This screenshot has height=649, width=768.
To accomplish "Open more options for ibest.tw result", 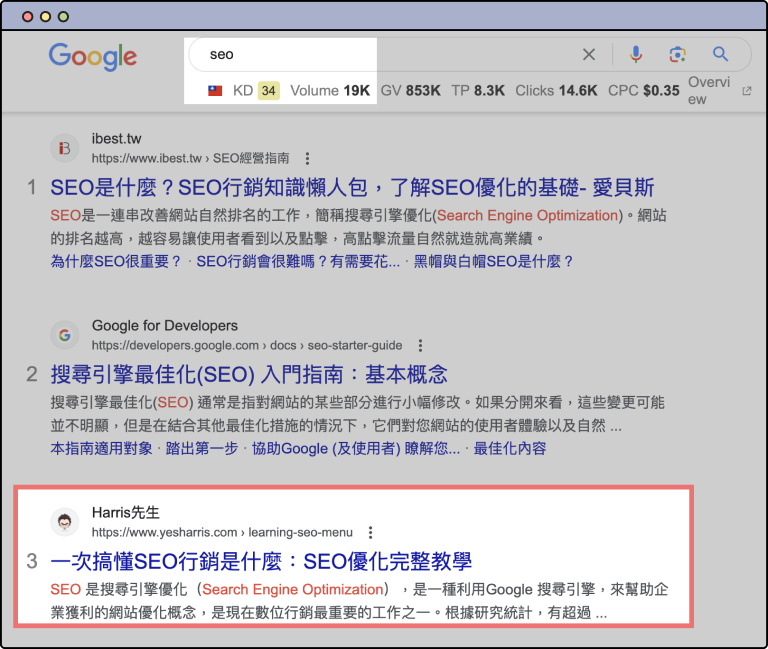I will (x=307, y=158).
